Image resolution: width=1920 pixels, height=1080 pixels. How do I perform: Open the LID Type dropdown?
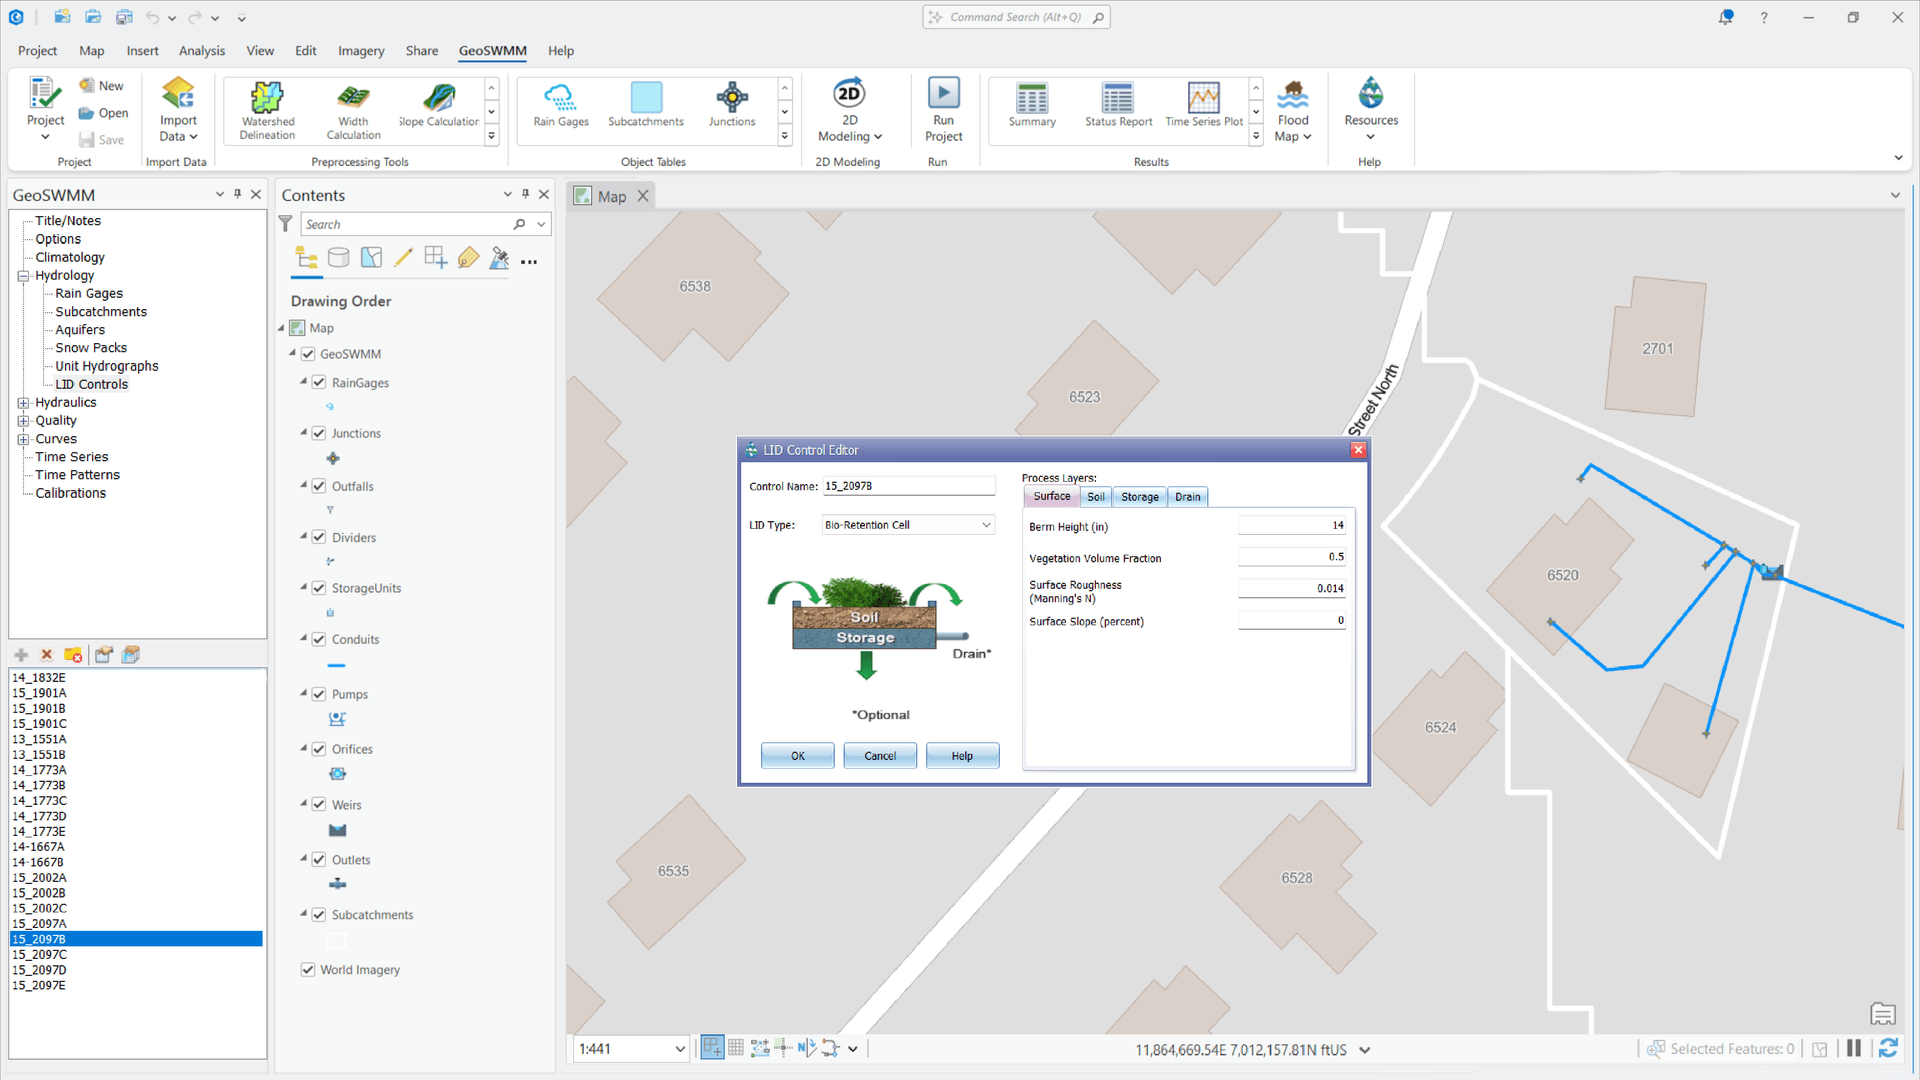pyautogui.click(x=985, y=525)
